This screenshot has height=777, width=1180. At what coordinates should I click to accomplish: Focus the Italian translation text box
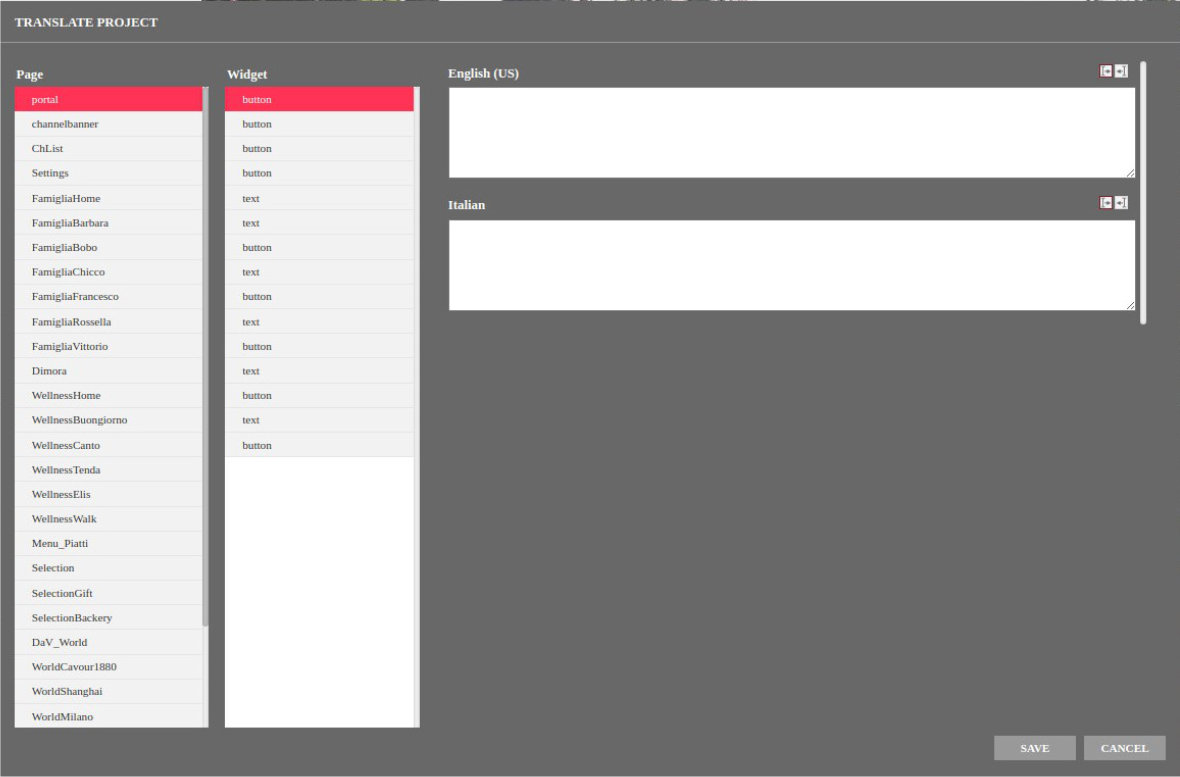pyautogui.click(x=790, y=265)
